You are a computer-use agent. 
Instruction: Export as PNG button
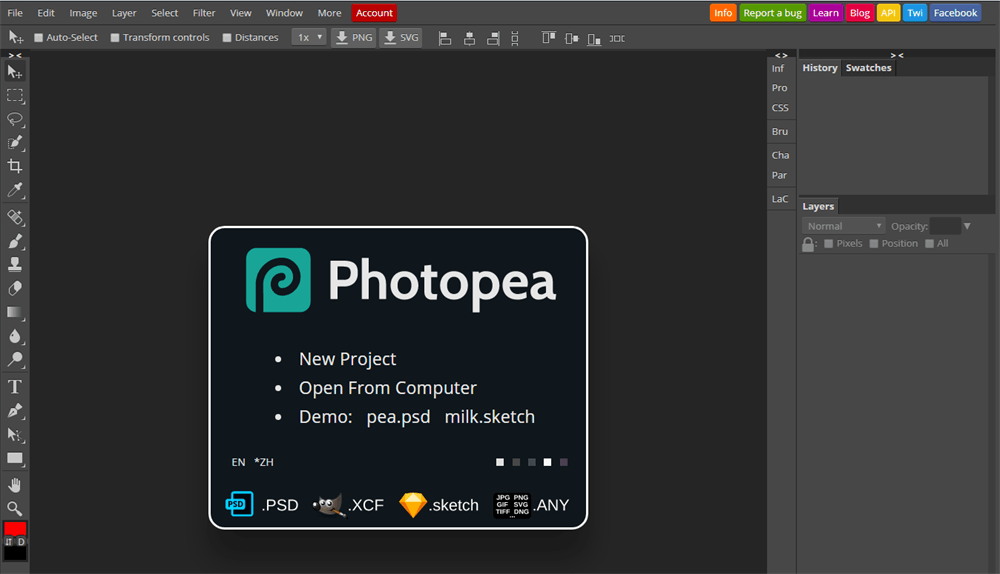point(354,38)
